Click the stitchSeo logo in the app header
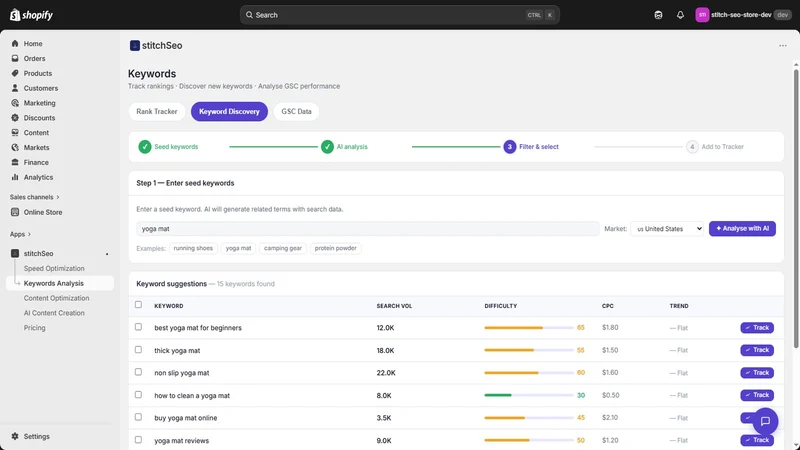The image size is (800, 450). 135,45
